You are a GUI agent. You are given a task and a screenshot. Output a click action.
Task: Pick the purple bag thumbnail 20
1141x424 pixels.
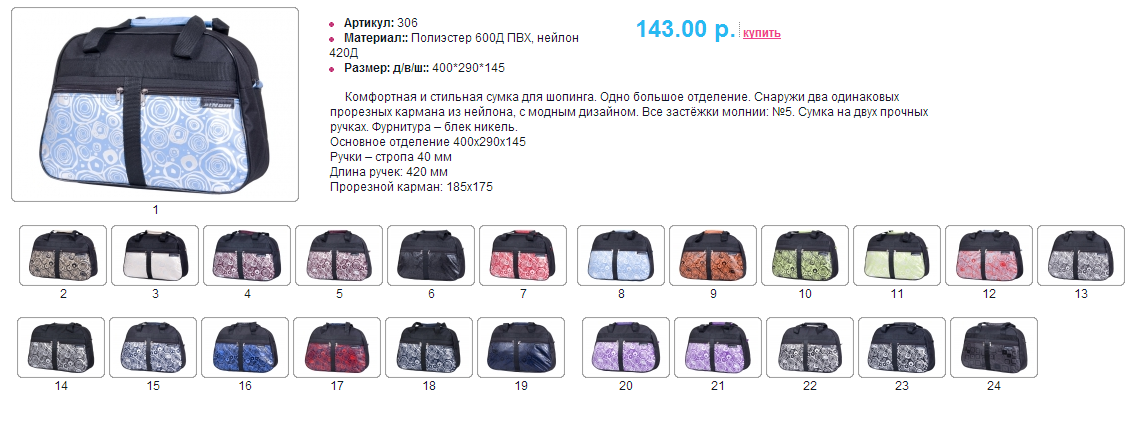626,348
